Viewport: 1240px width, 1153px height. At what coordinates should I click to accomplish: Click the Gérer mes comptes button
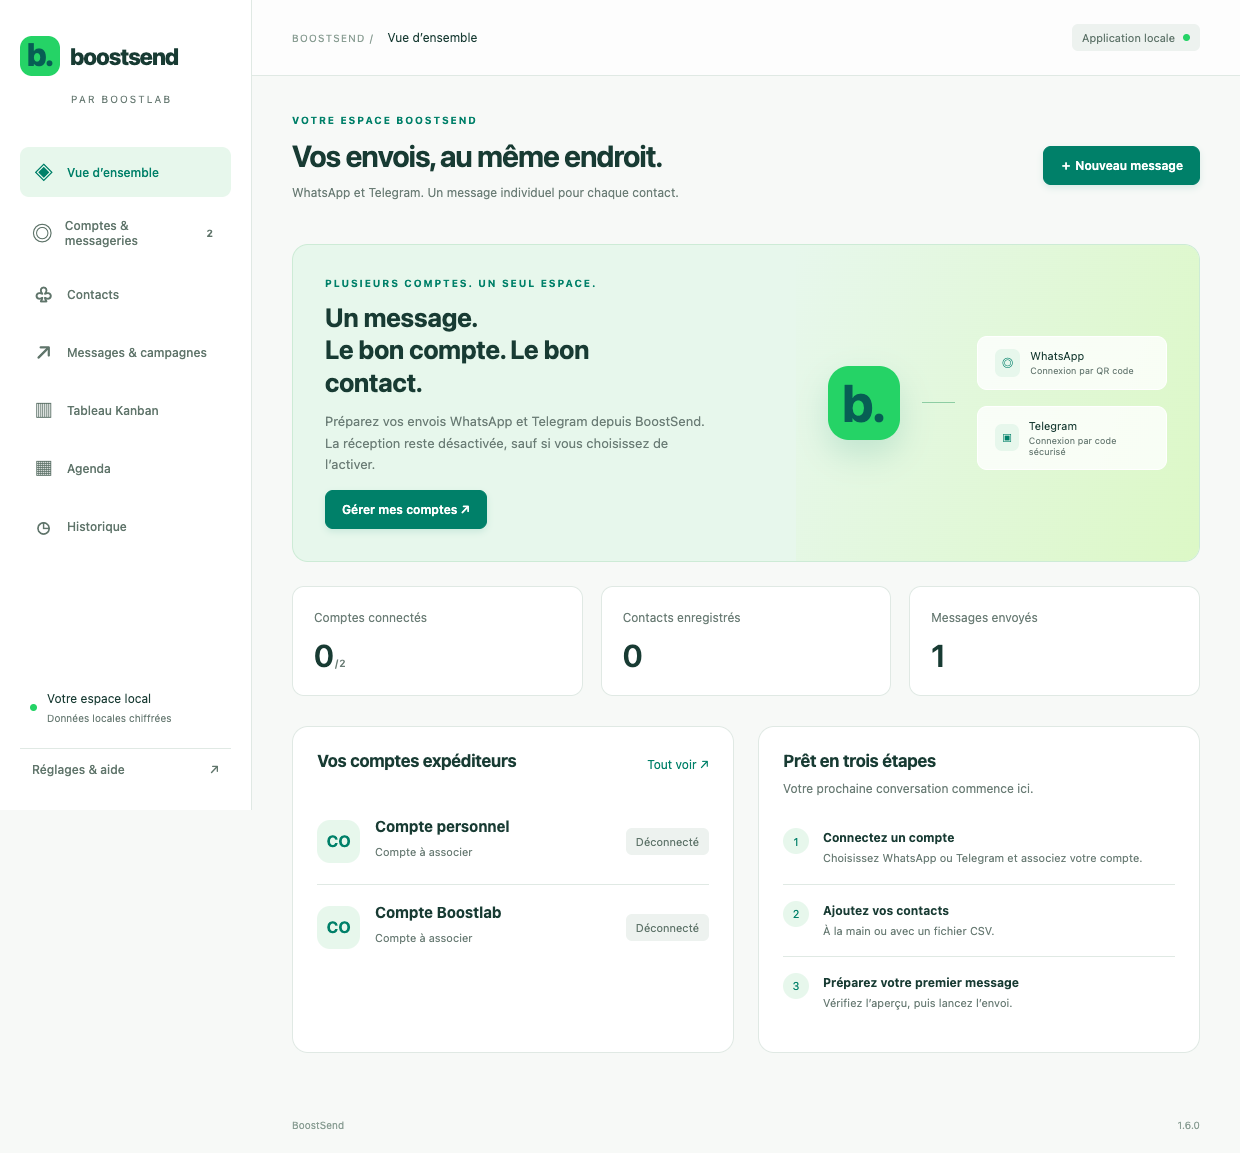point(406,509)
